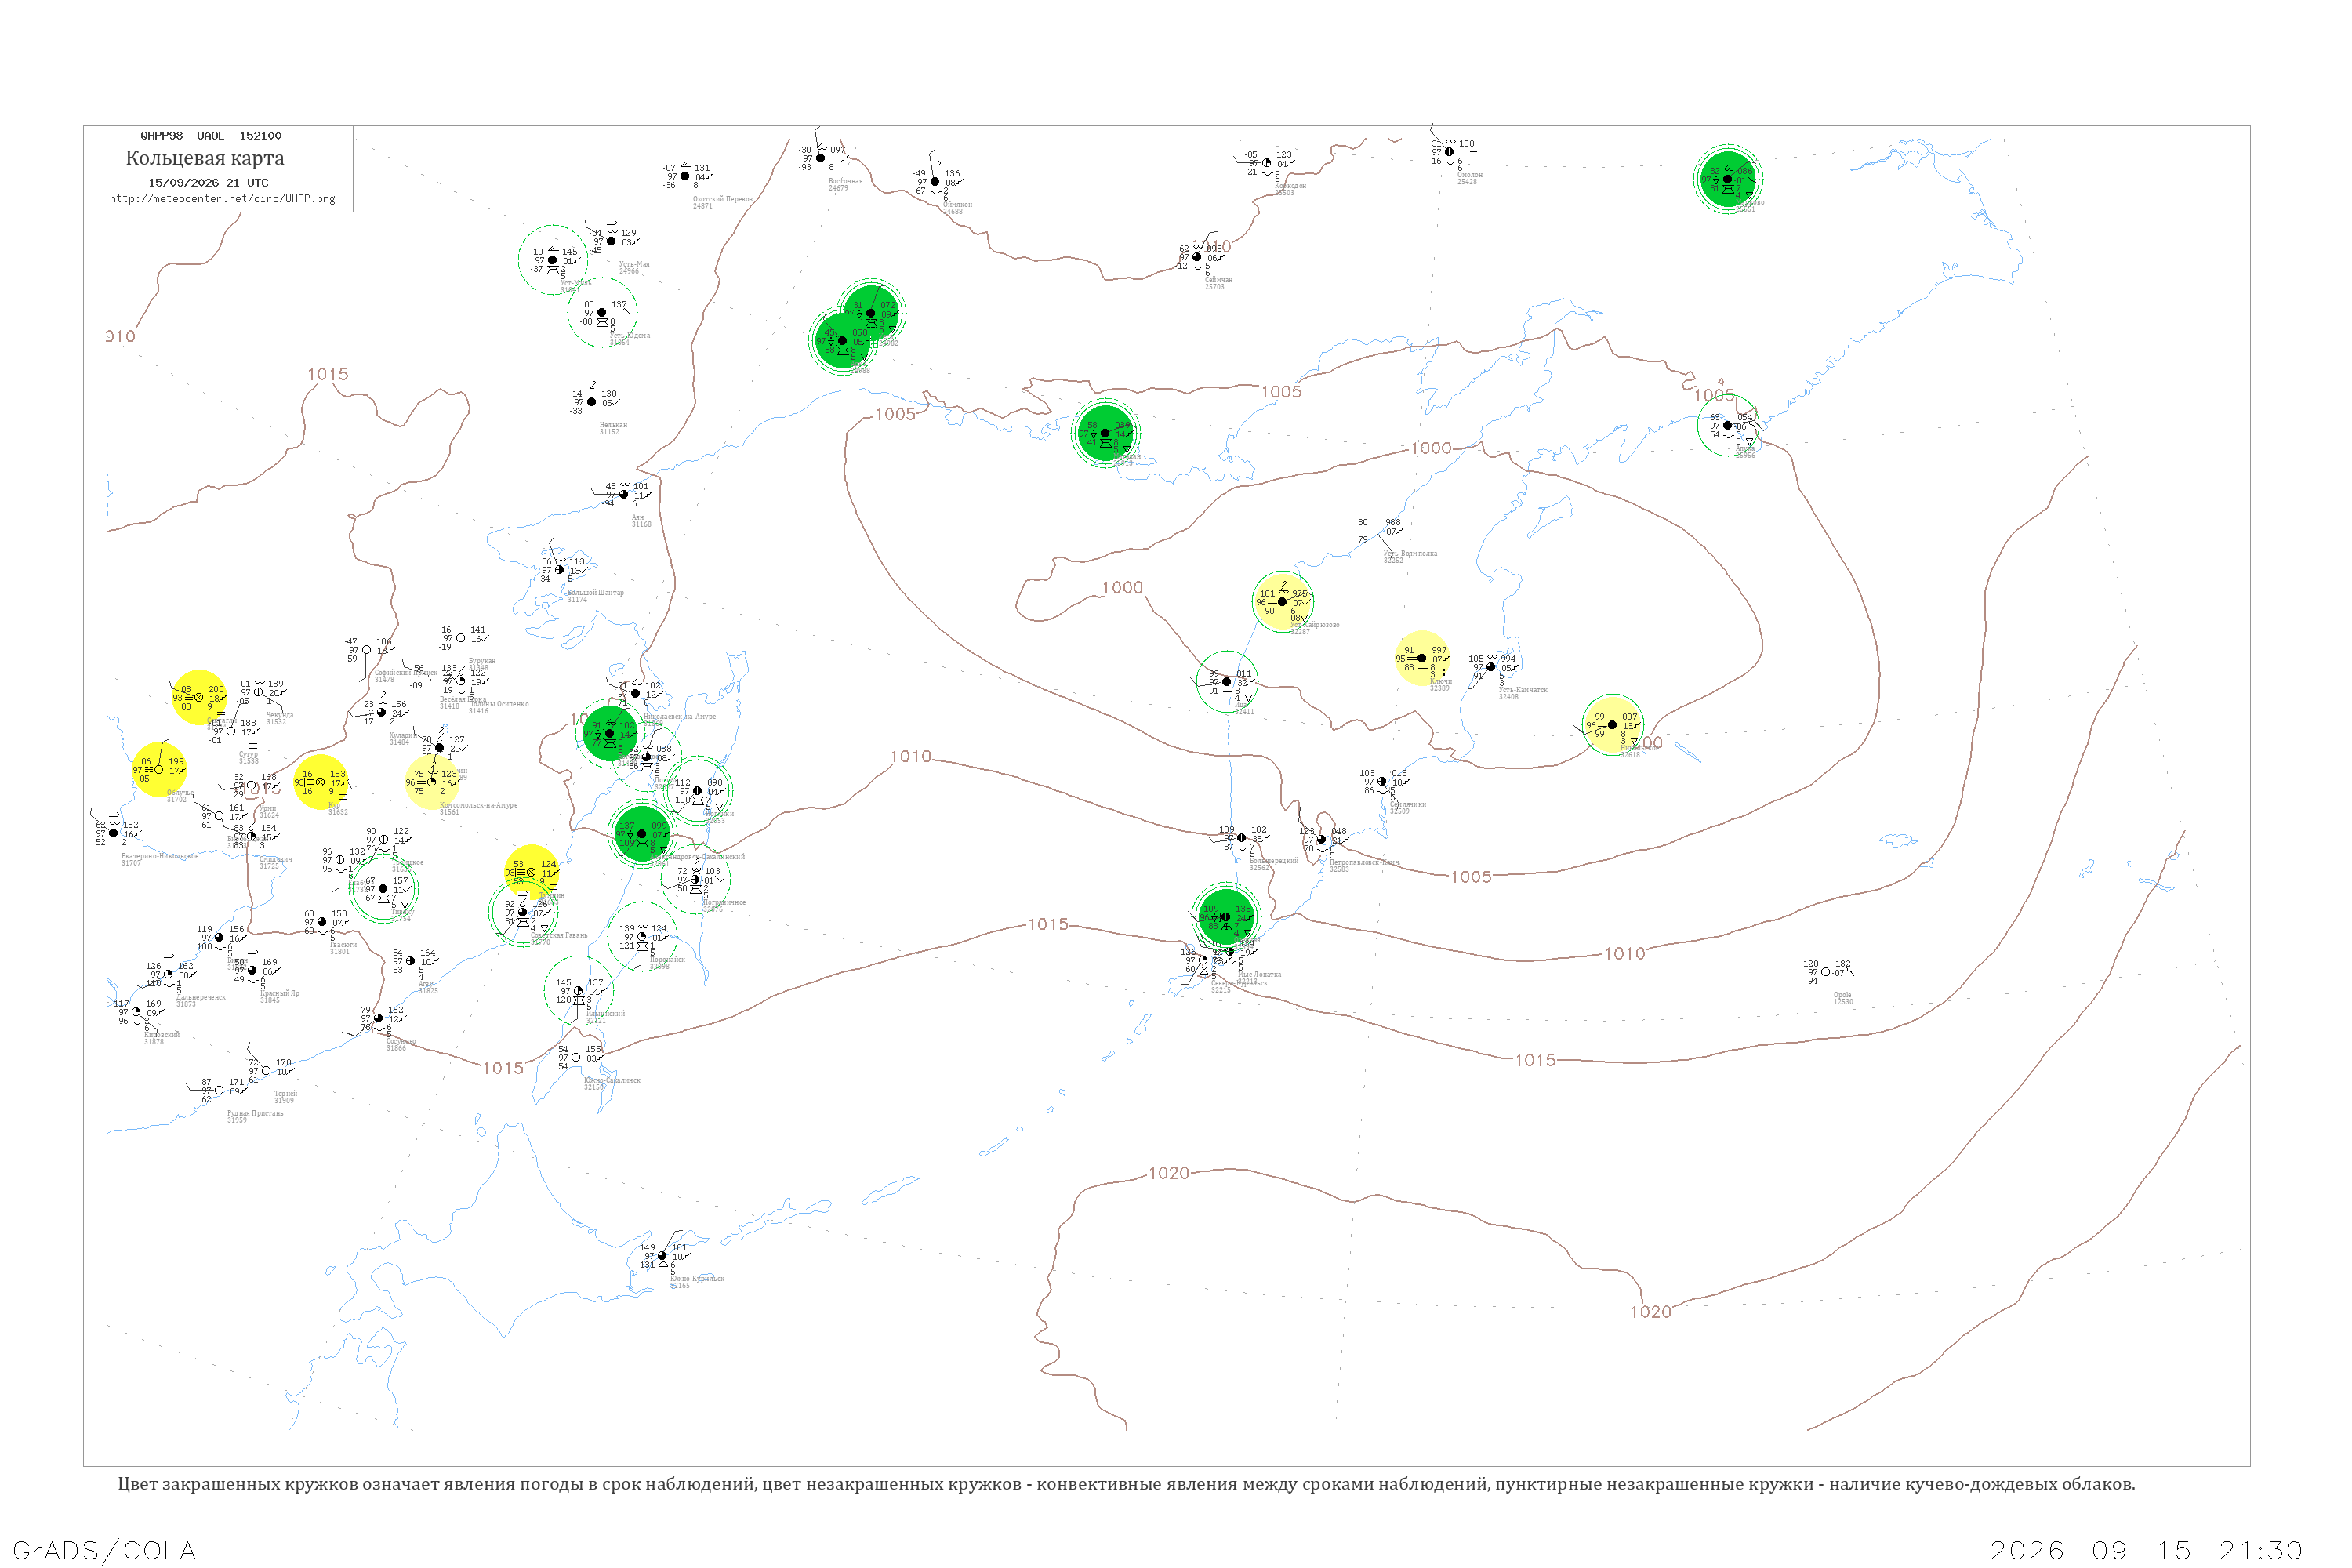
Task: Select the Ключи station pale yellow marker
Action: point(1422,658)
